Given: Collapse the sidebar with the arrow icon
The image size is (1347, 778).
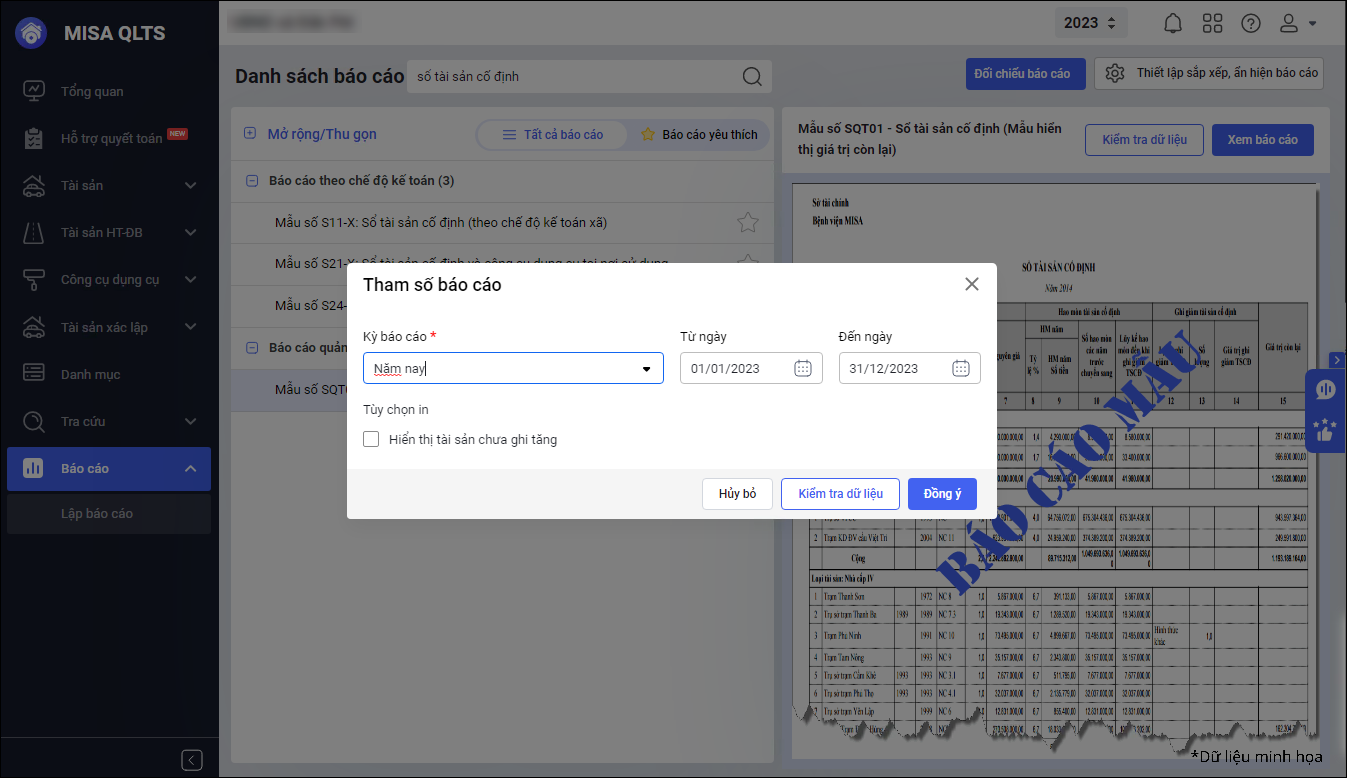Looking at the screenshot, I should pos(193,759).
